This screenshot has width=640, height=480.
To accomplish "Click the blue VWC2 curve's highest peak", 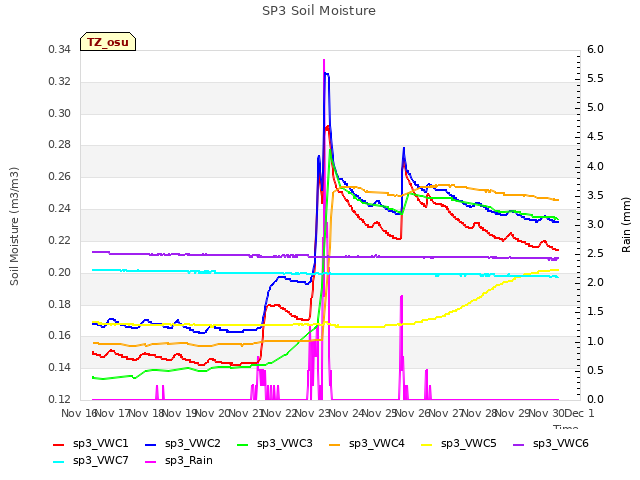I will click(326, 73).
